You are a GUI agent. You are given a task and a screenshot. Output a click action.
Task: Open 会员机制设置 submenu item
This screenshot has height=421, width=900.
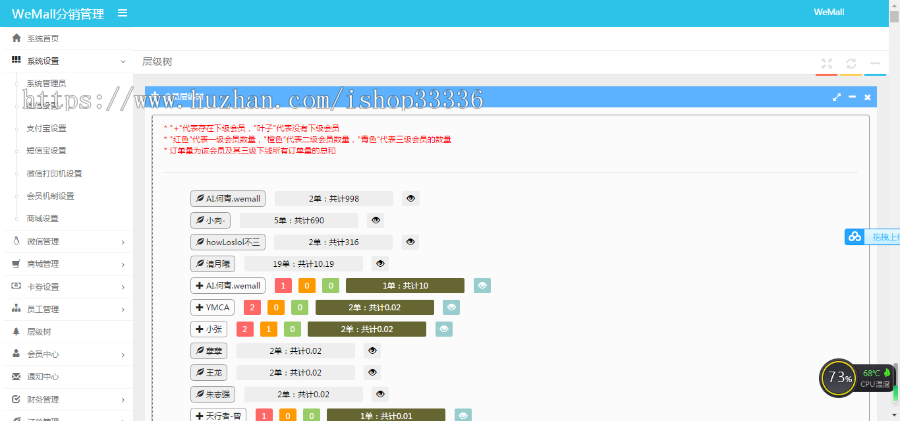51,196
